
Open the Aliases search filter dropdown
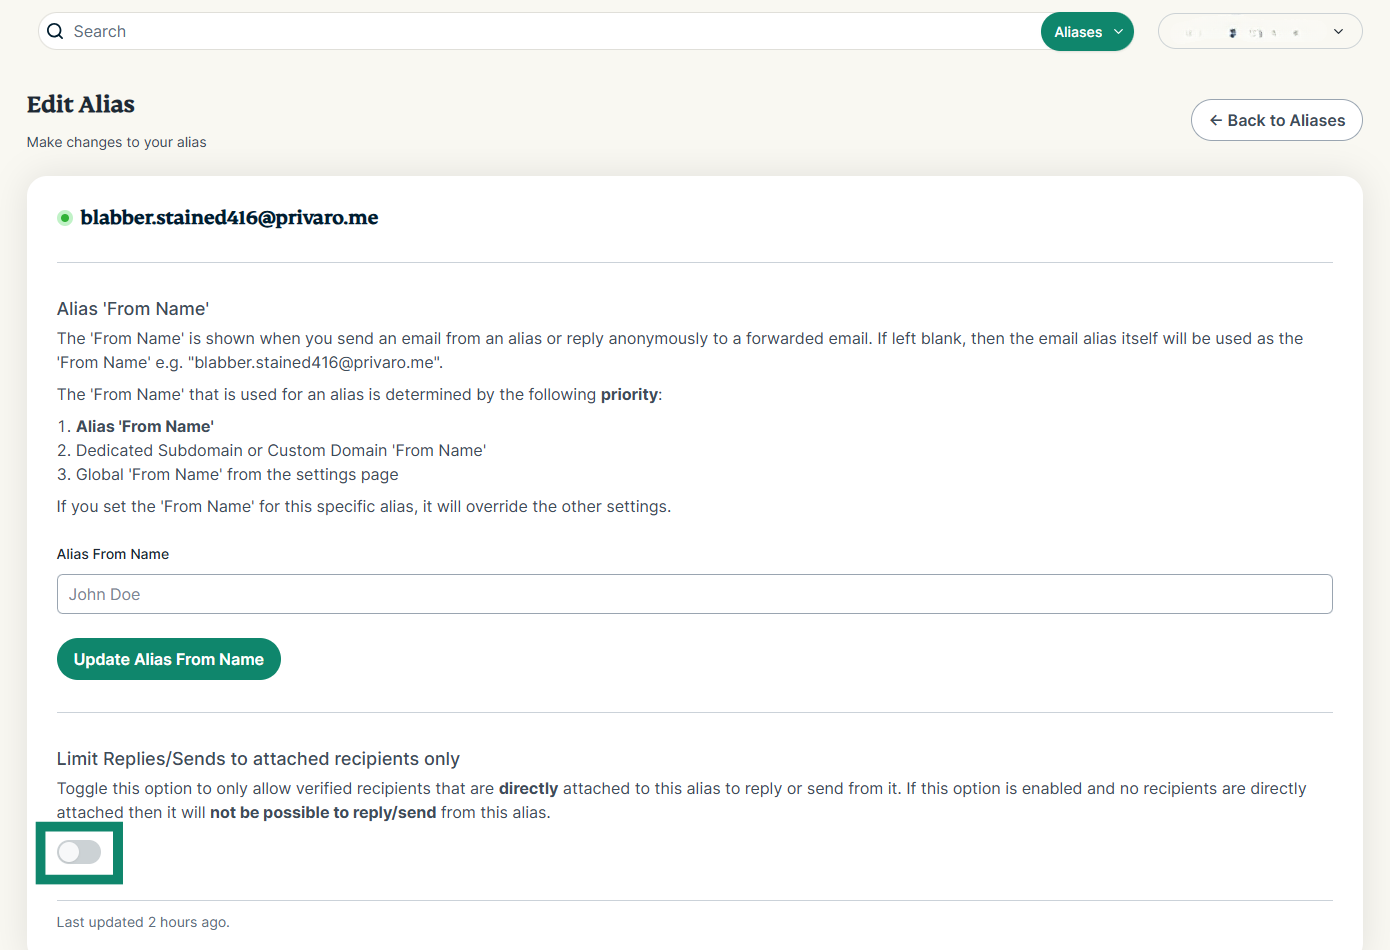[1087, 31]
